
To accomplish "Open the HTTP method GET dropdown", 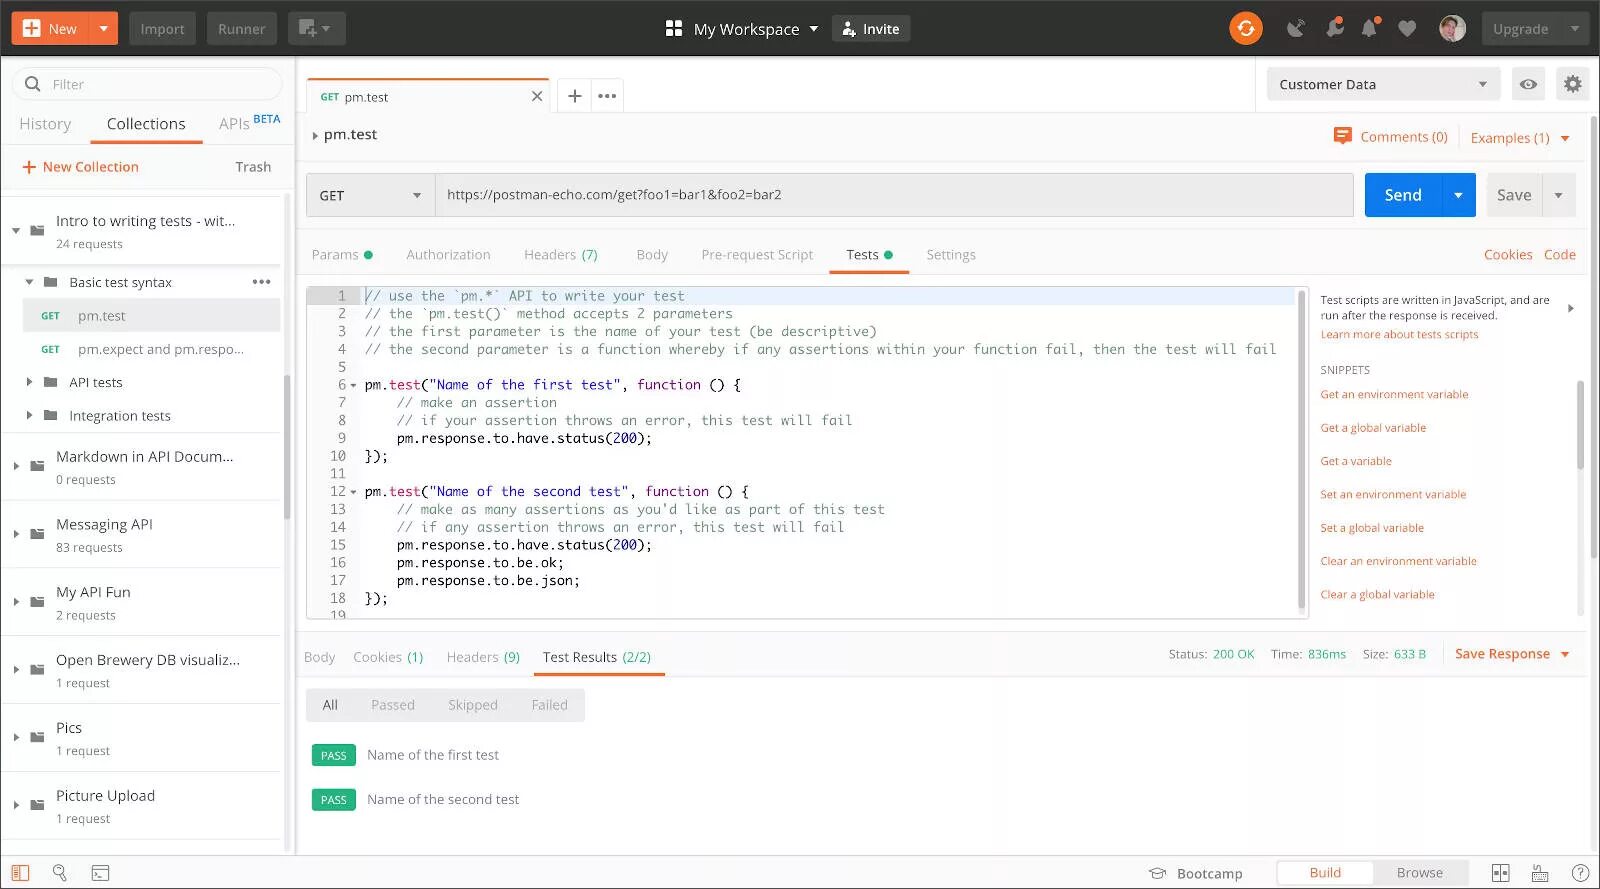I will coord(370,195).
